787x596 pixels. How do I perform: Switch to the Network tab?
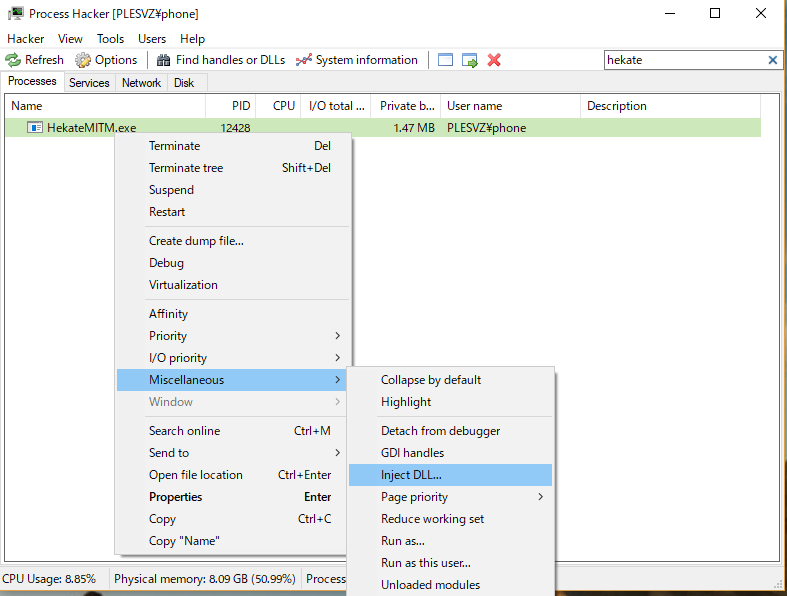[x=142, y=83]
